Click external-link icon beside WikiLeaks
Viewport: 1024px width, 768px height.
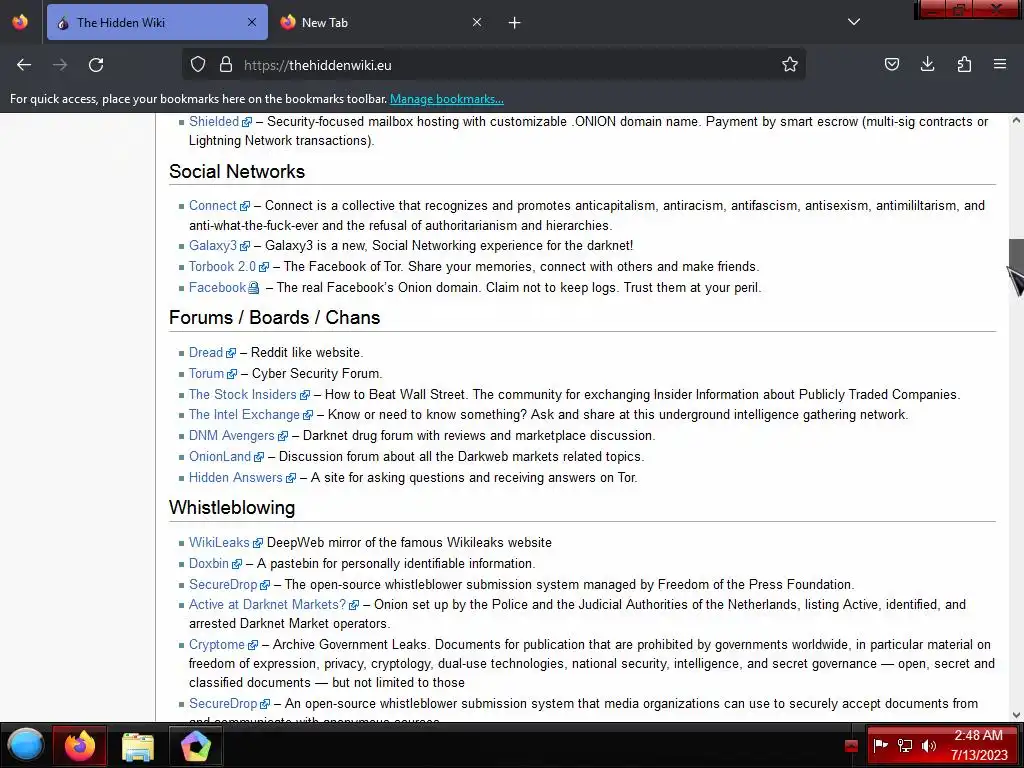click(258, 543)
